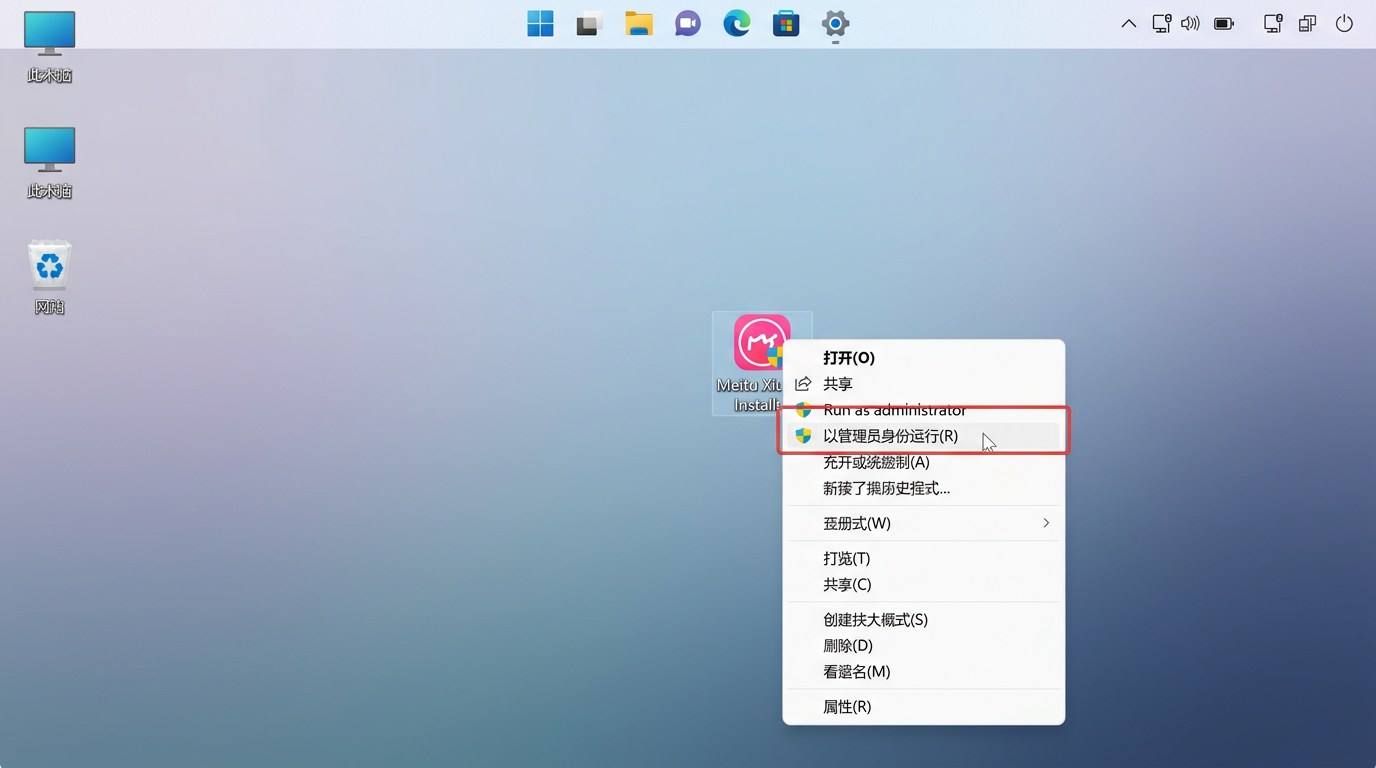Open the Microsoft Store taskbar icon
The height and width of the screenshot is (768, 1376).
pos(786,24)
